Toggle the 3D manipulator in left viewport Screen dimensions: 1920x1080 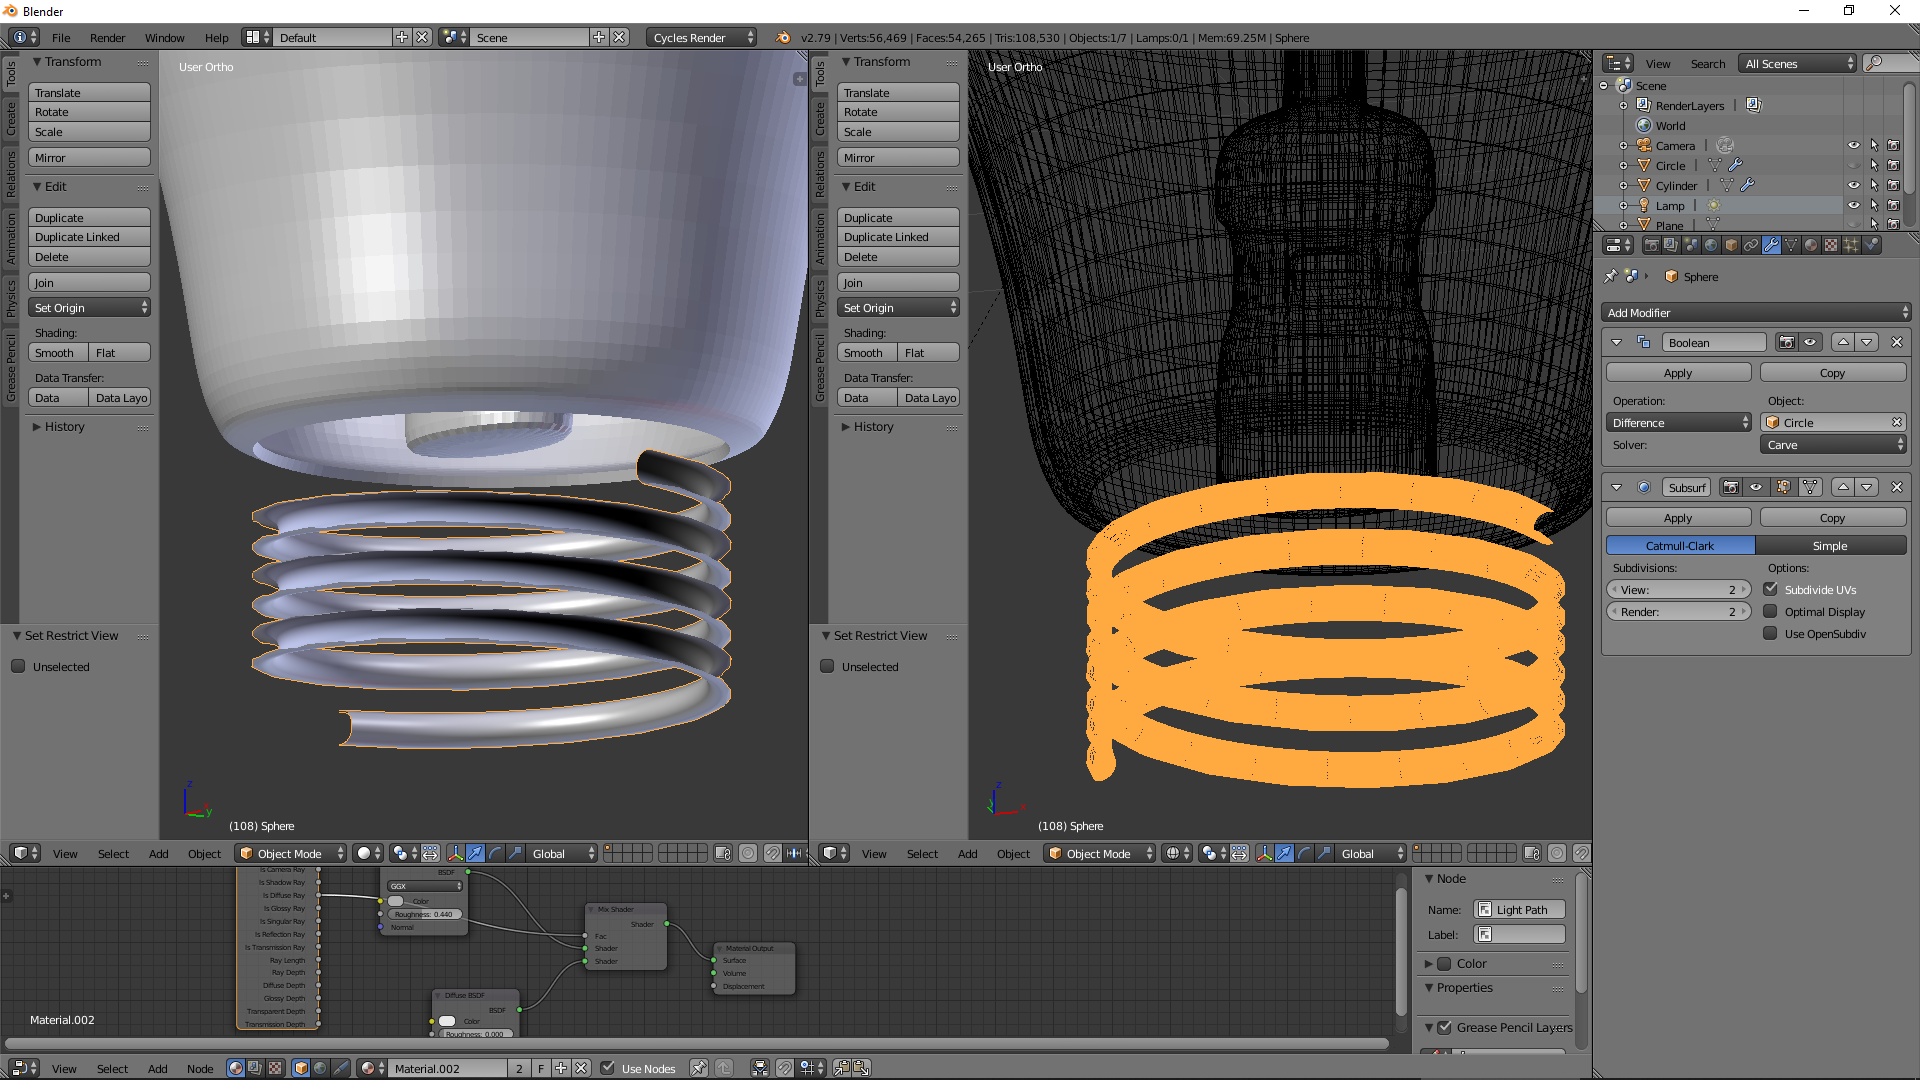(455, 853)
